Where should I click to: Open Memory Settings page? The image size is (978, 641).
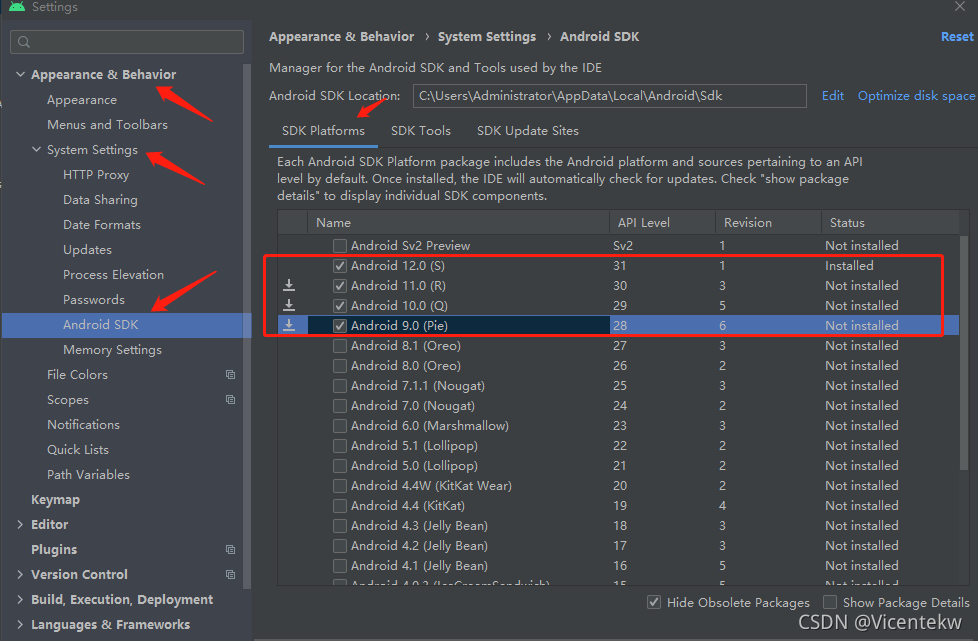coord(112,350)
